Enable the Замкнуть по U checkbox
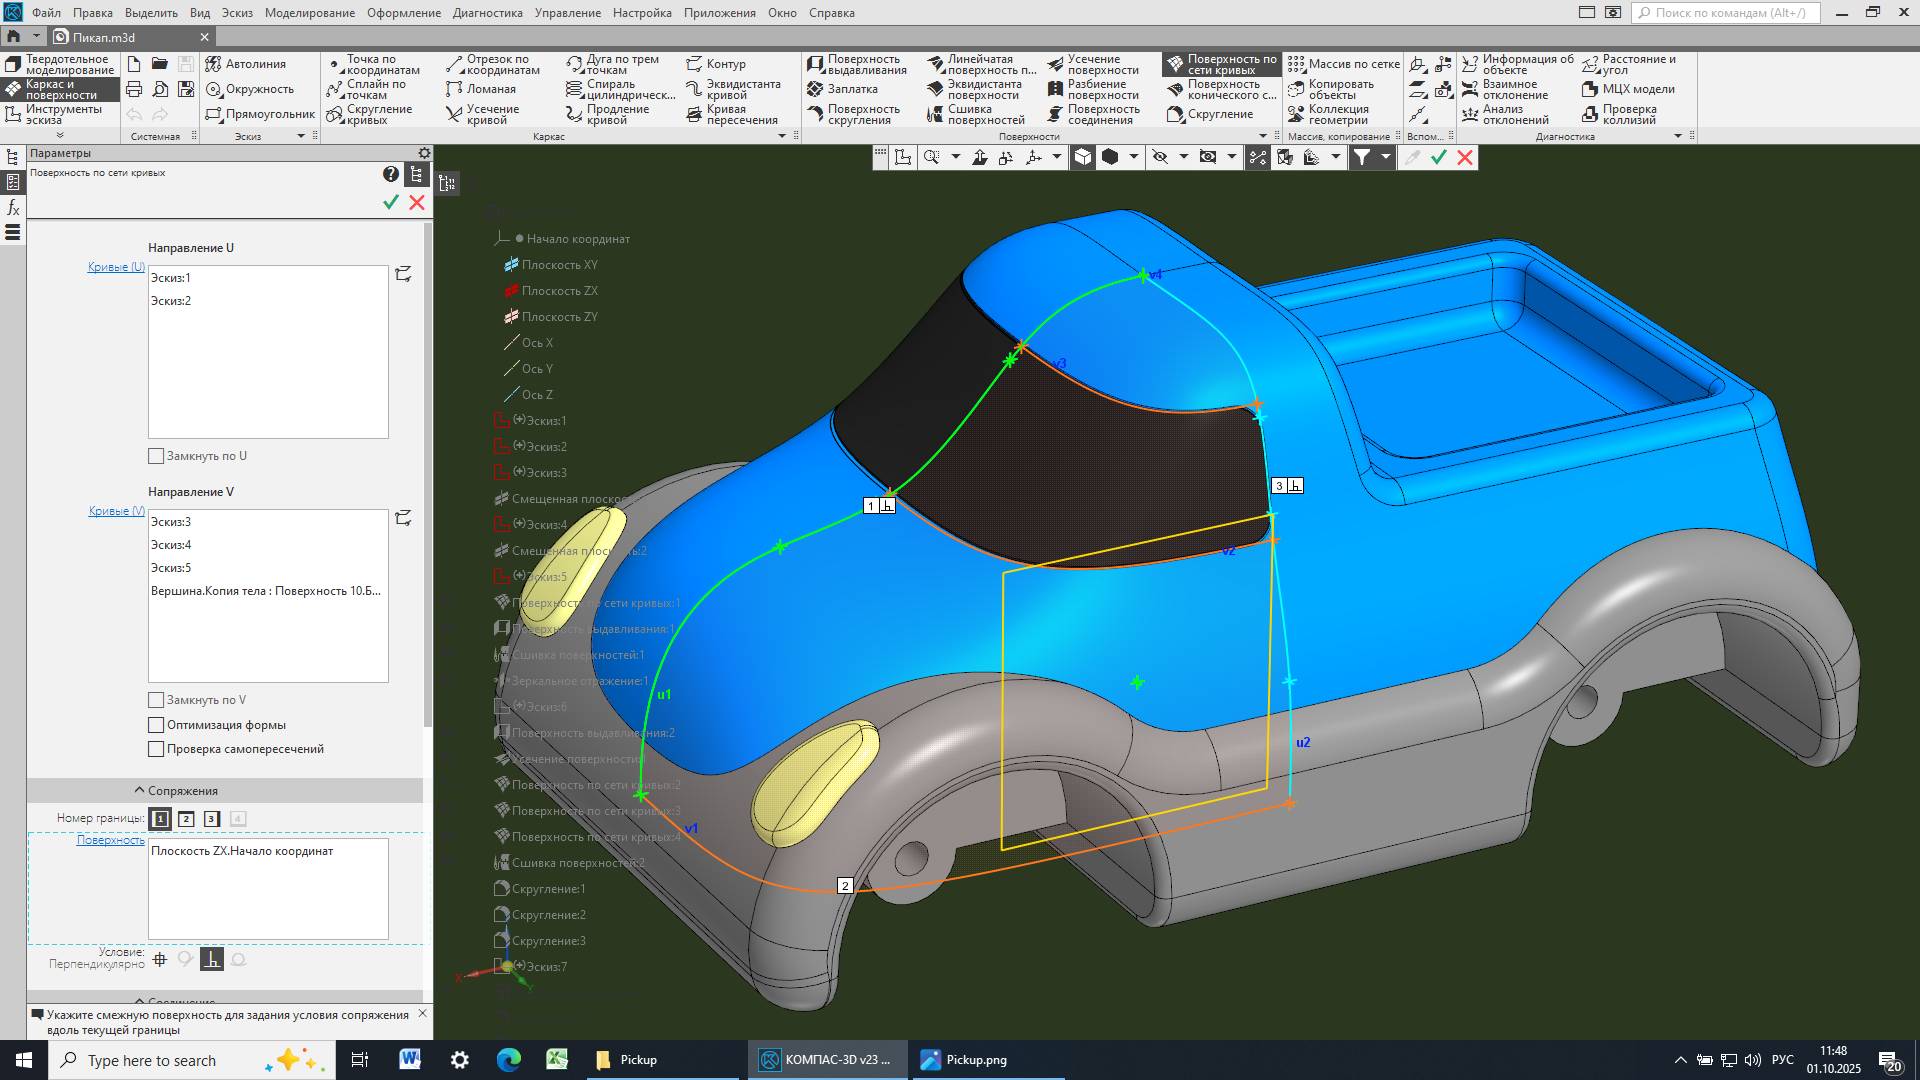This screenshot has height=1080, width=1920. tap(156, 456)
